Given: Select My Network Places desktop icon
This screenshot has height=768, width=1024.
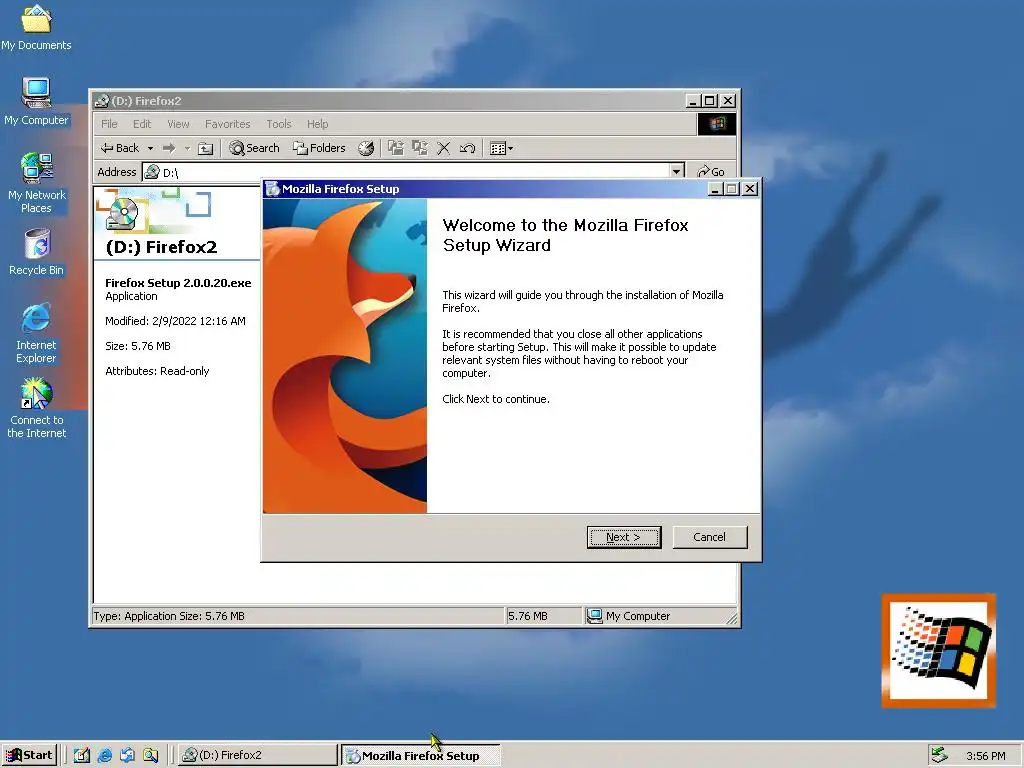Looking at the screenshot, I should 36,183.
